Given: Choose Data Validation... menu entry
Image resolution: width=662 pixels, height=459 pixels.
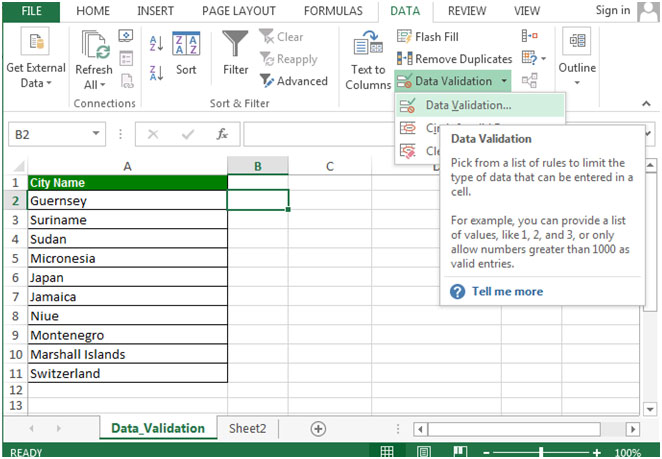Looking at the screenshot, I should (480, 105).
